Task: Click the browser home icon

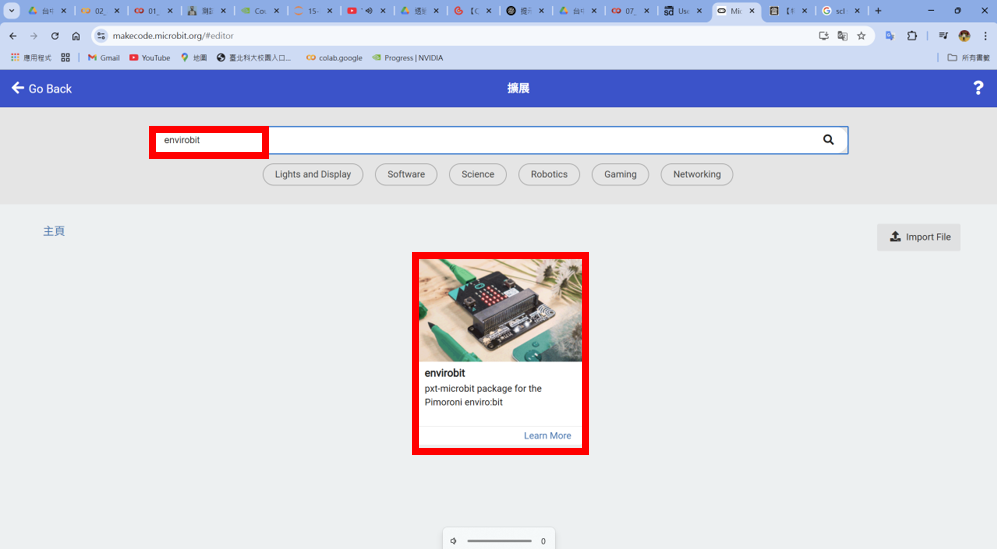Action: pos(76,36)
